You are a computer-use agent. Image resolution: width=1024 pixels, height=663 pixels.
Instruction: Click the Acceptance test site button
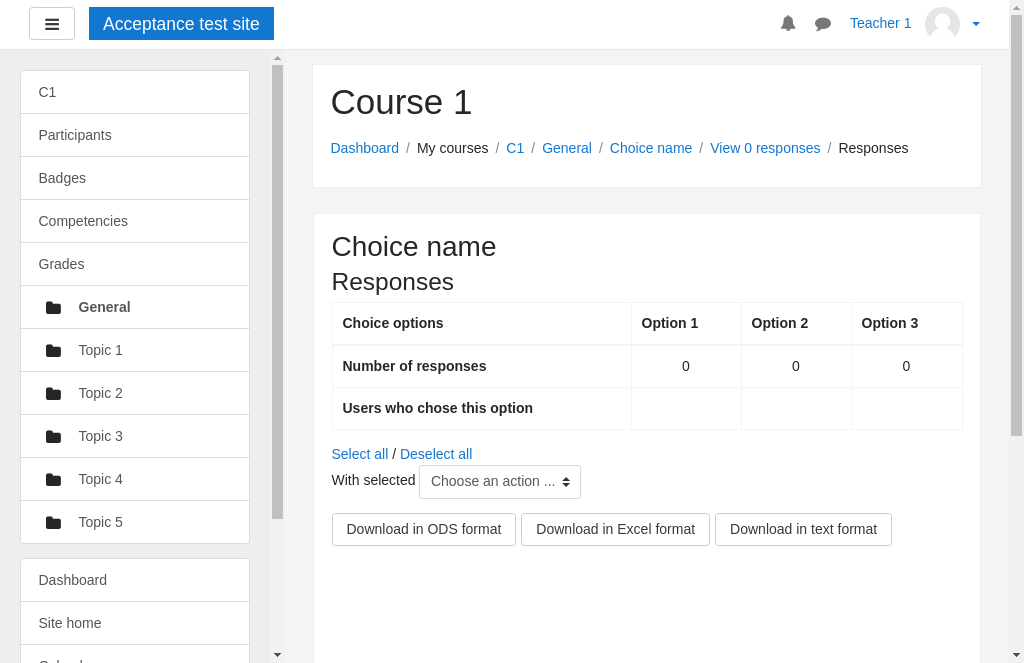182,24
